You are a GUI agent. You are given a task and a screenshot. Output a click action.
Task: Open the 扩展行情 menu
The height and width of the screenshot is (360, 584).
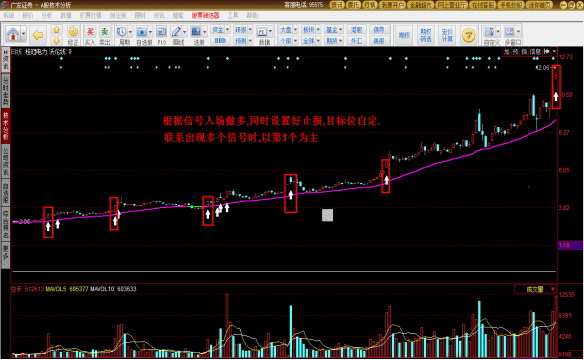point(90,15)
